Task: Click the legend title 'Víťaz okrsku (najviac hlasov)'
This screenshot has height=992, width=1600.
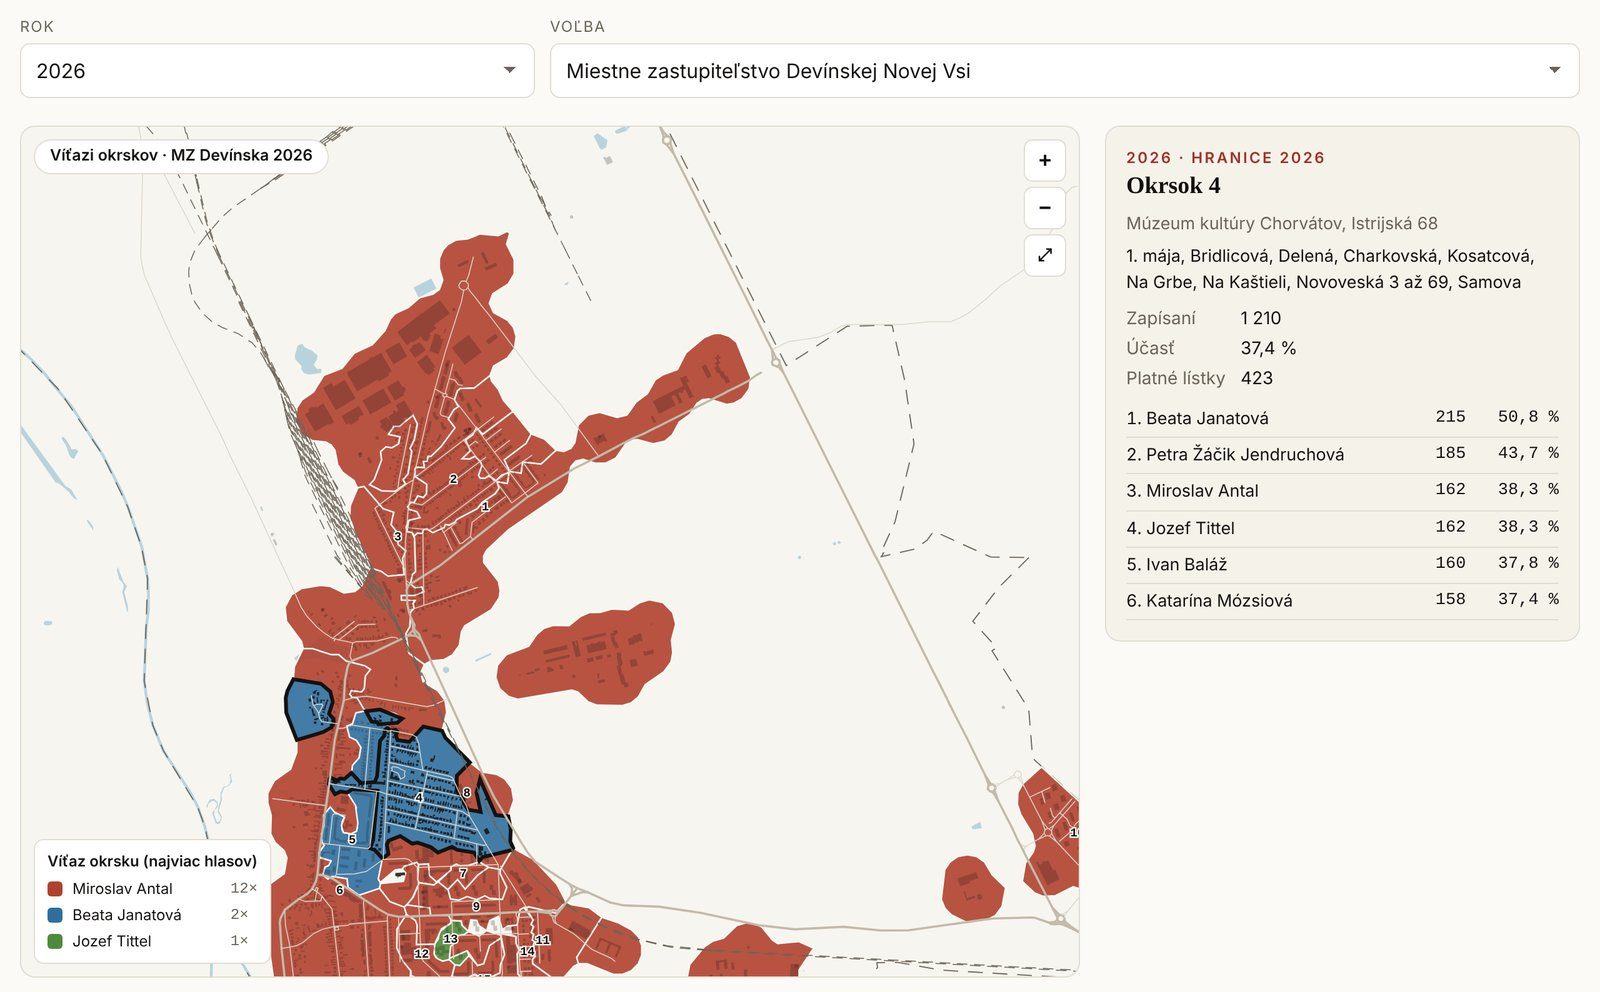Action: 152,861
